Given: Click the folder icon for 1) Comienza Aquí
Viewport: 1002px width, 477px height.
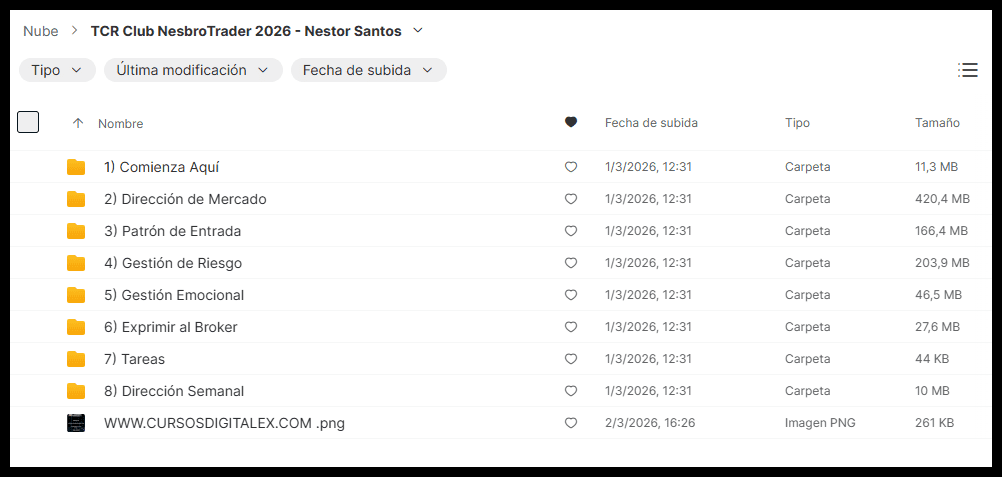Looking at the screenshot, I should 76,167.
